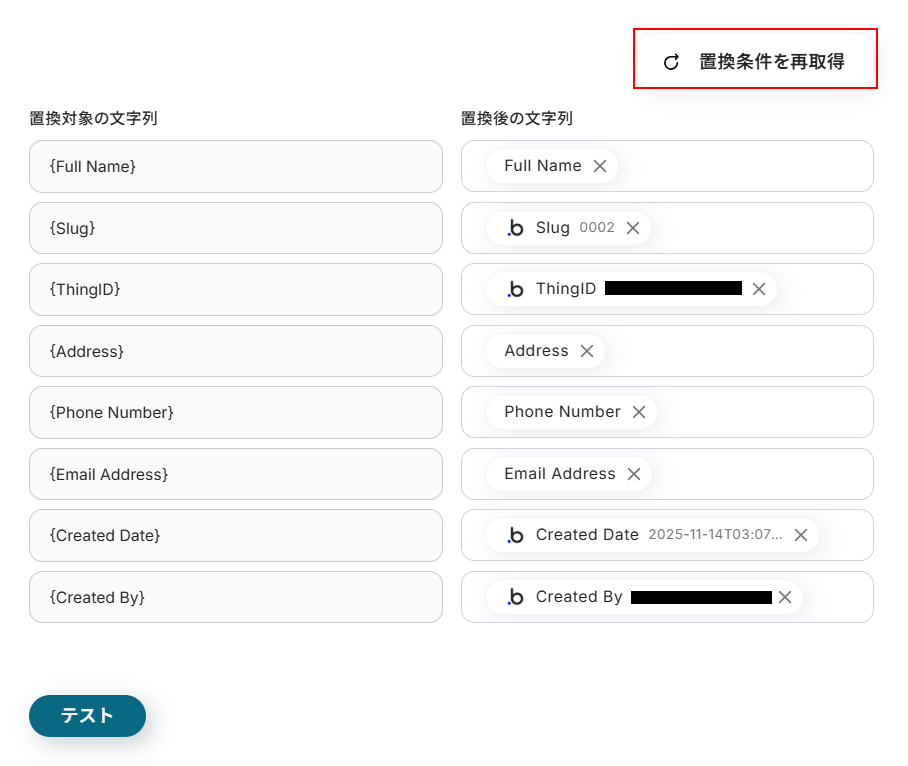Clear the Phone Number tag

[639, 412]
